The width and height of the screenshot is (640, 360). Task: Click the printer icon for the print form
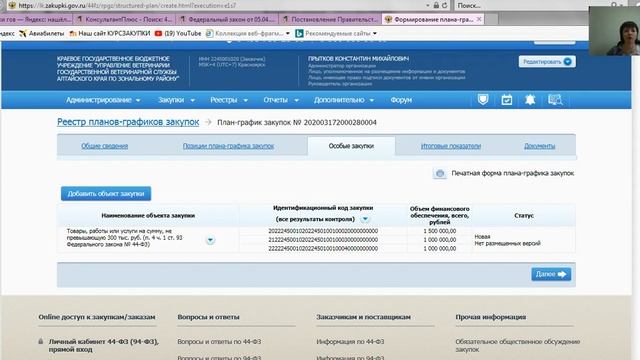point(440,173)
